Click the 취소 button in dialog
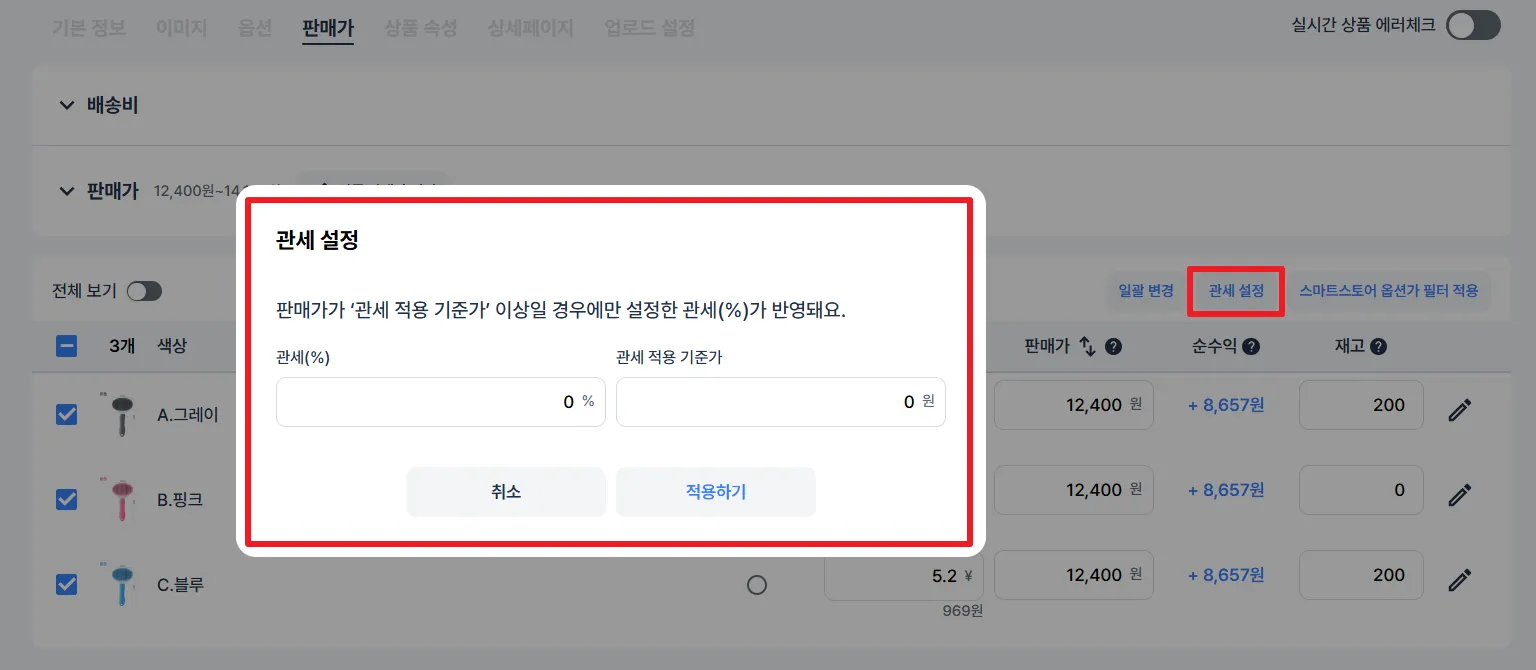 [x=506, y=492]
